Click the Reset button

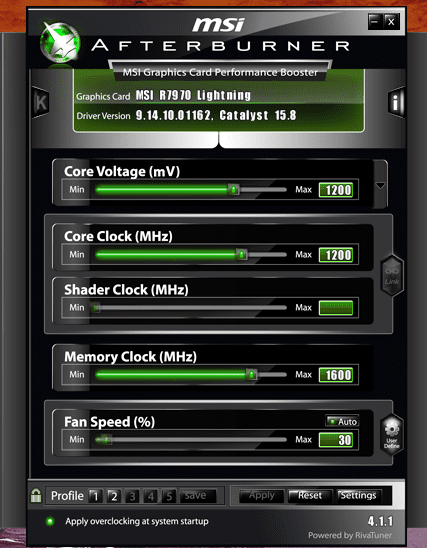tap(310, 496)
